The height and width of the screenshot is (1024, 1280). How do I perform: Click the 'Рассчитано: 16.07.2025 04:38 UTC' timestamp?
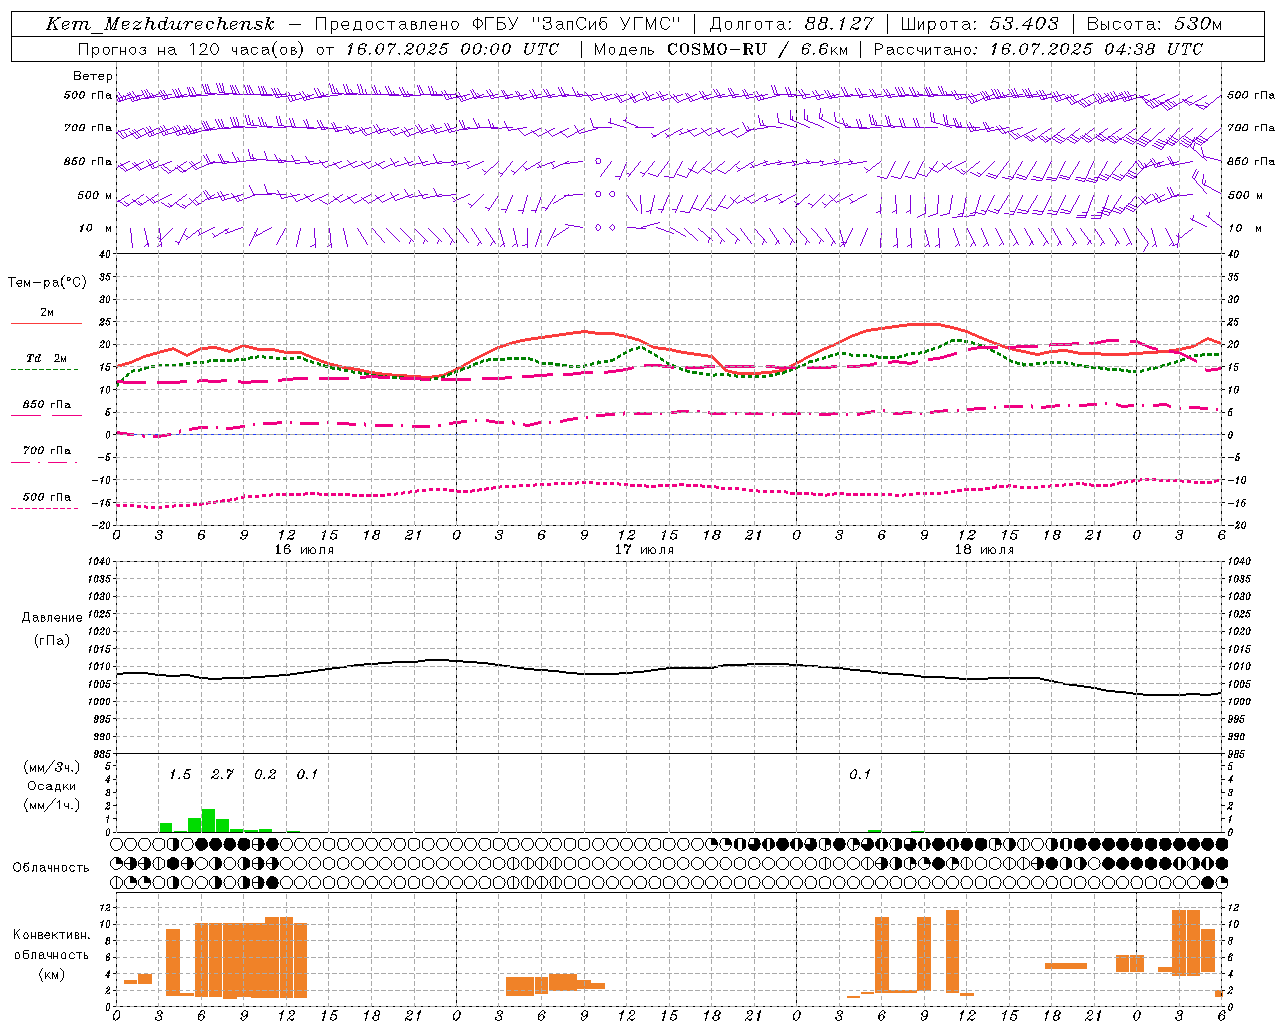point(1038,49)
